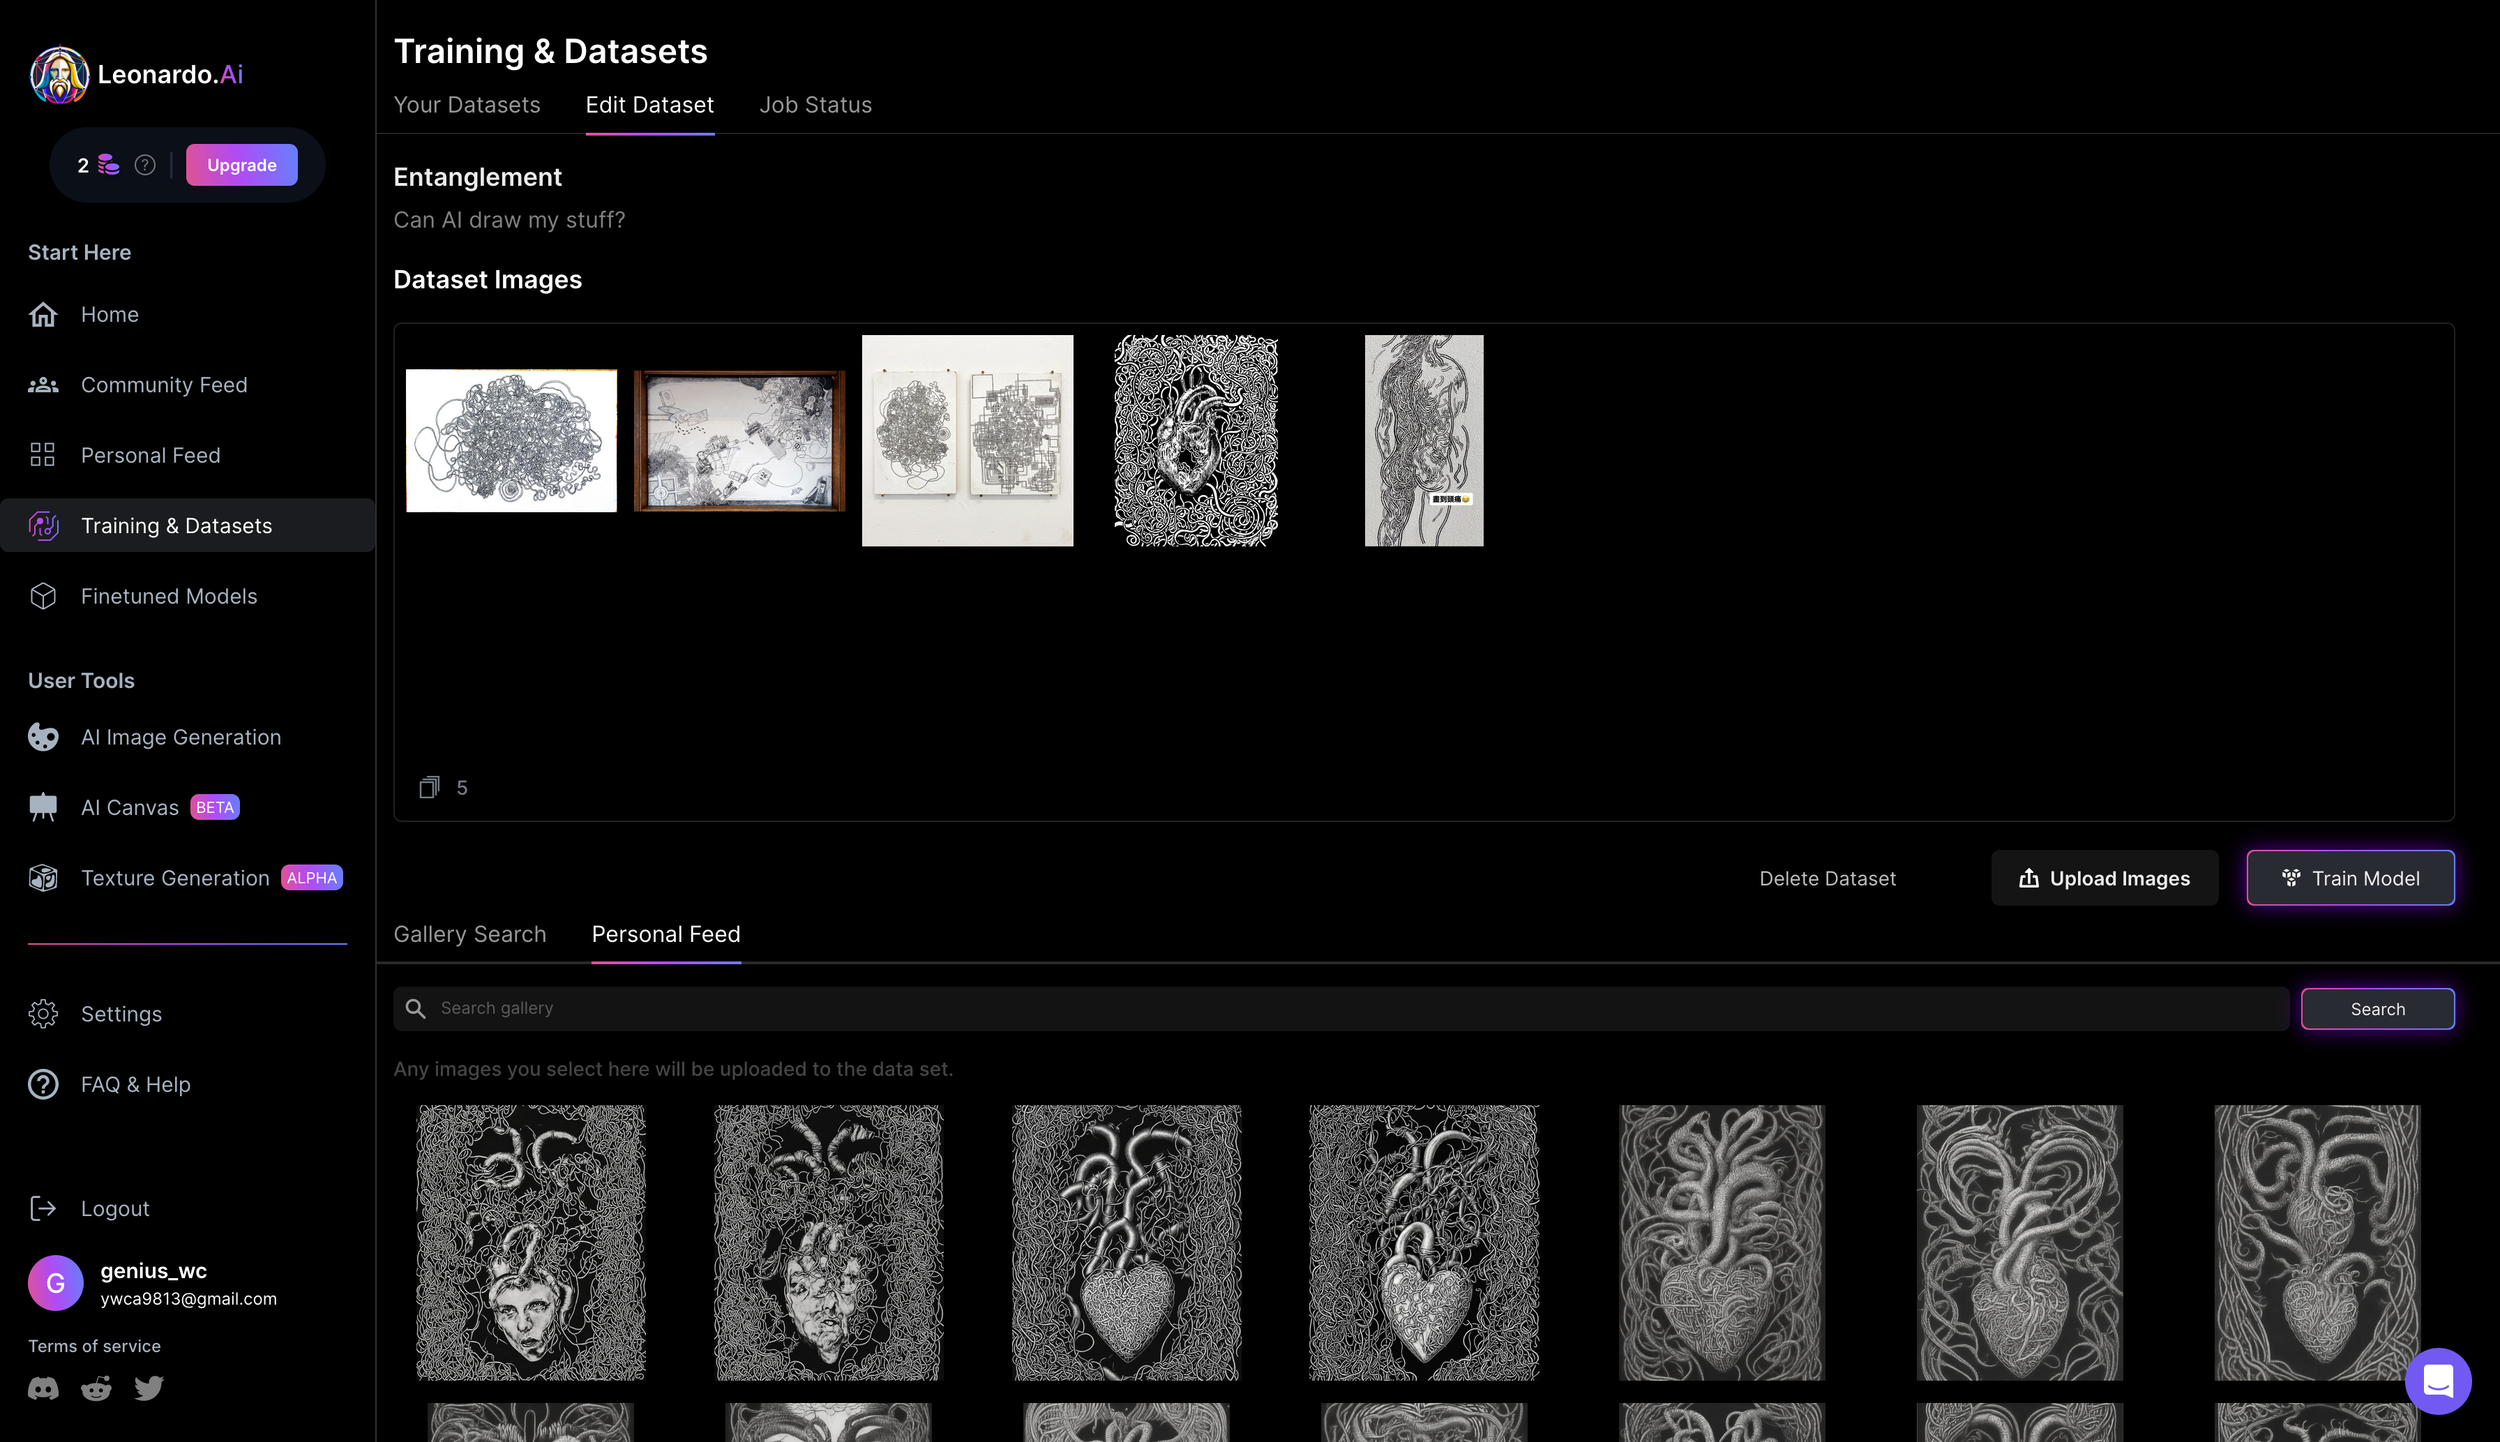Click the AI Canvas BETA badge
The height and width of the screenshot is (1442, 2500).
(215, 807)
